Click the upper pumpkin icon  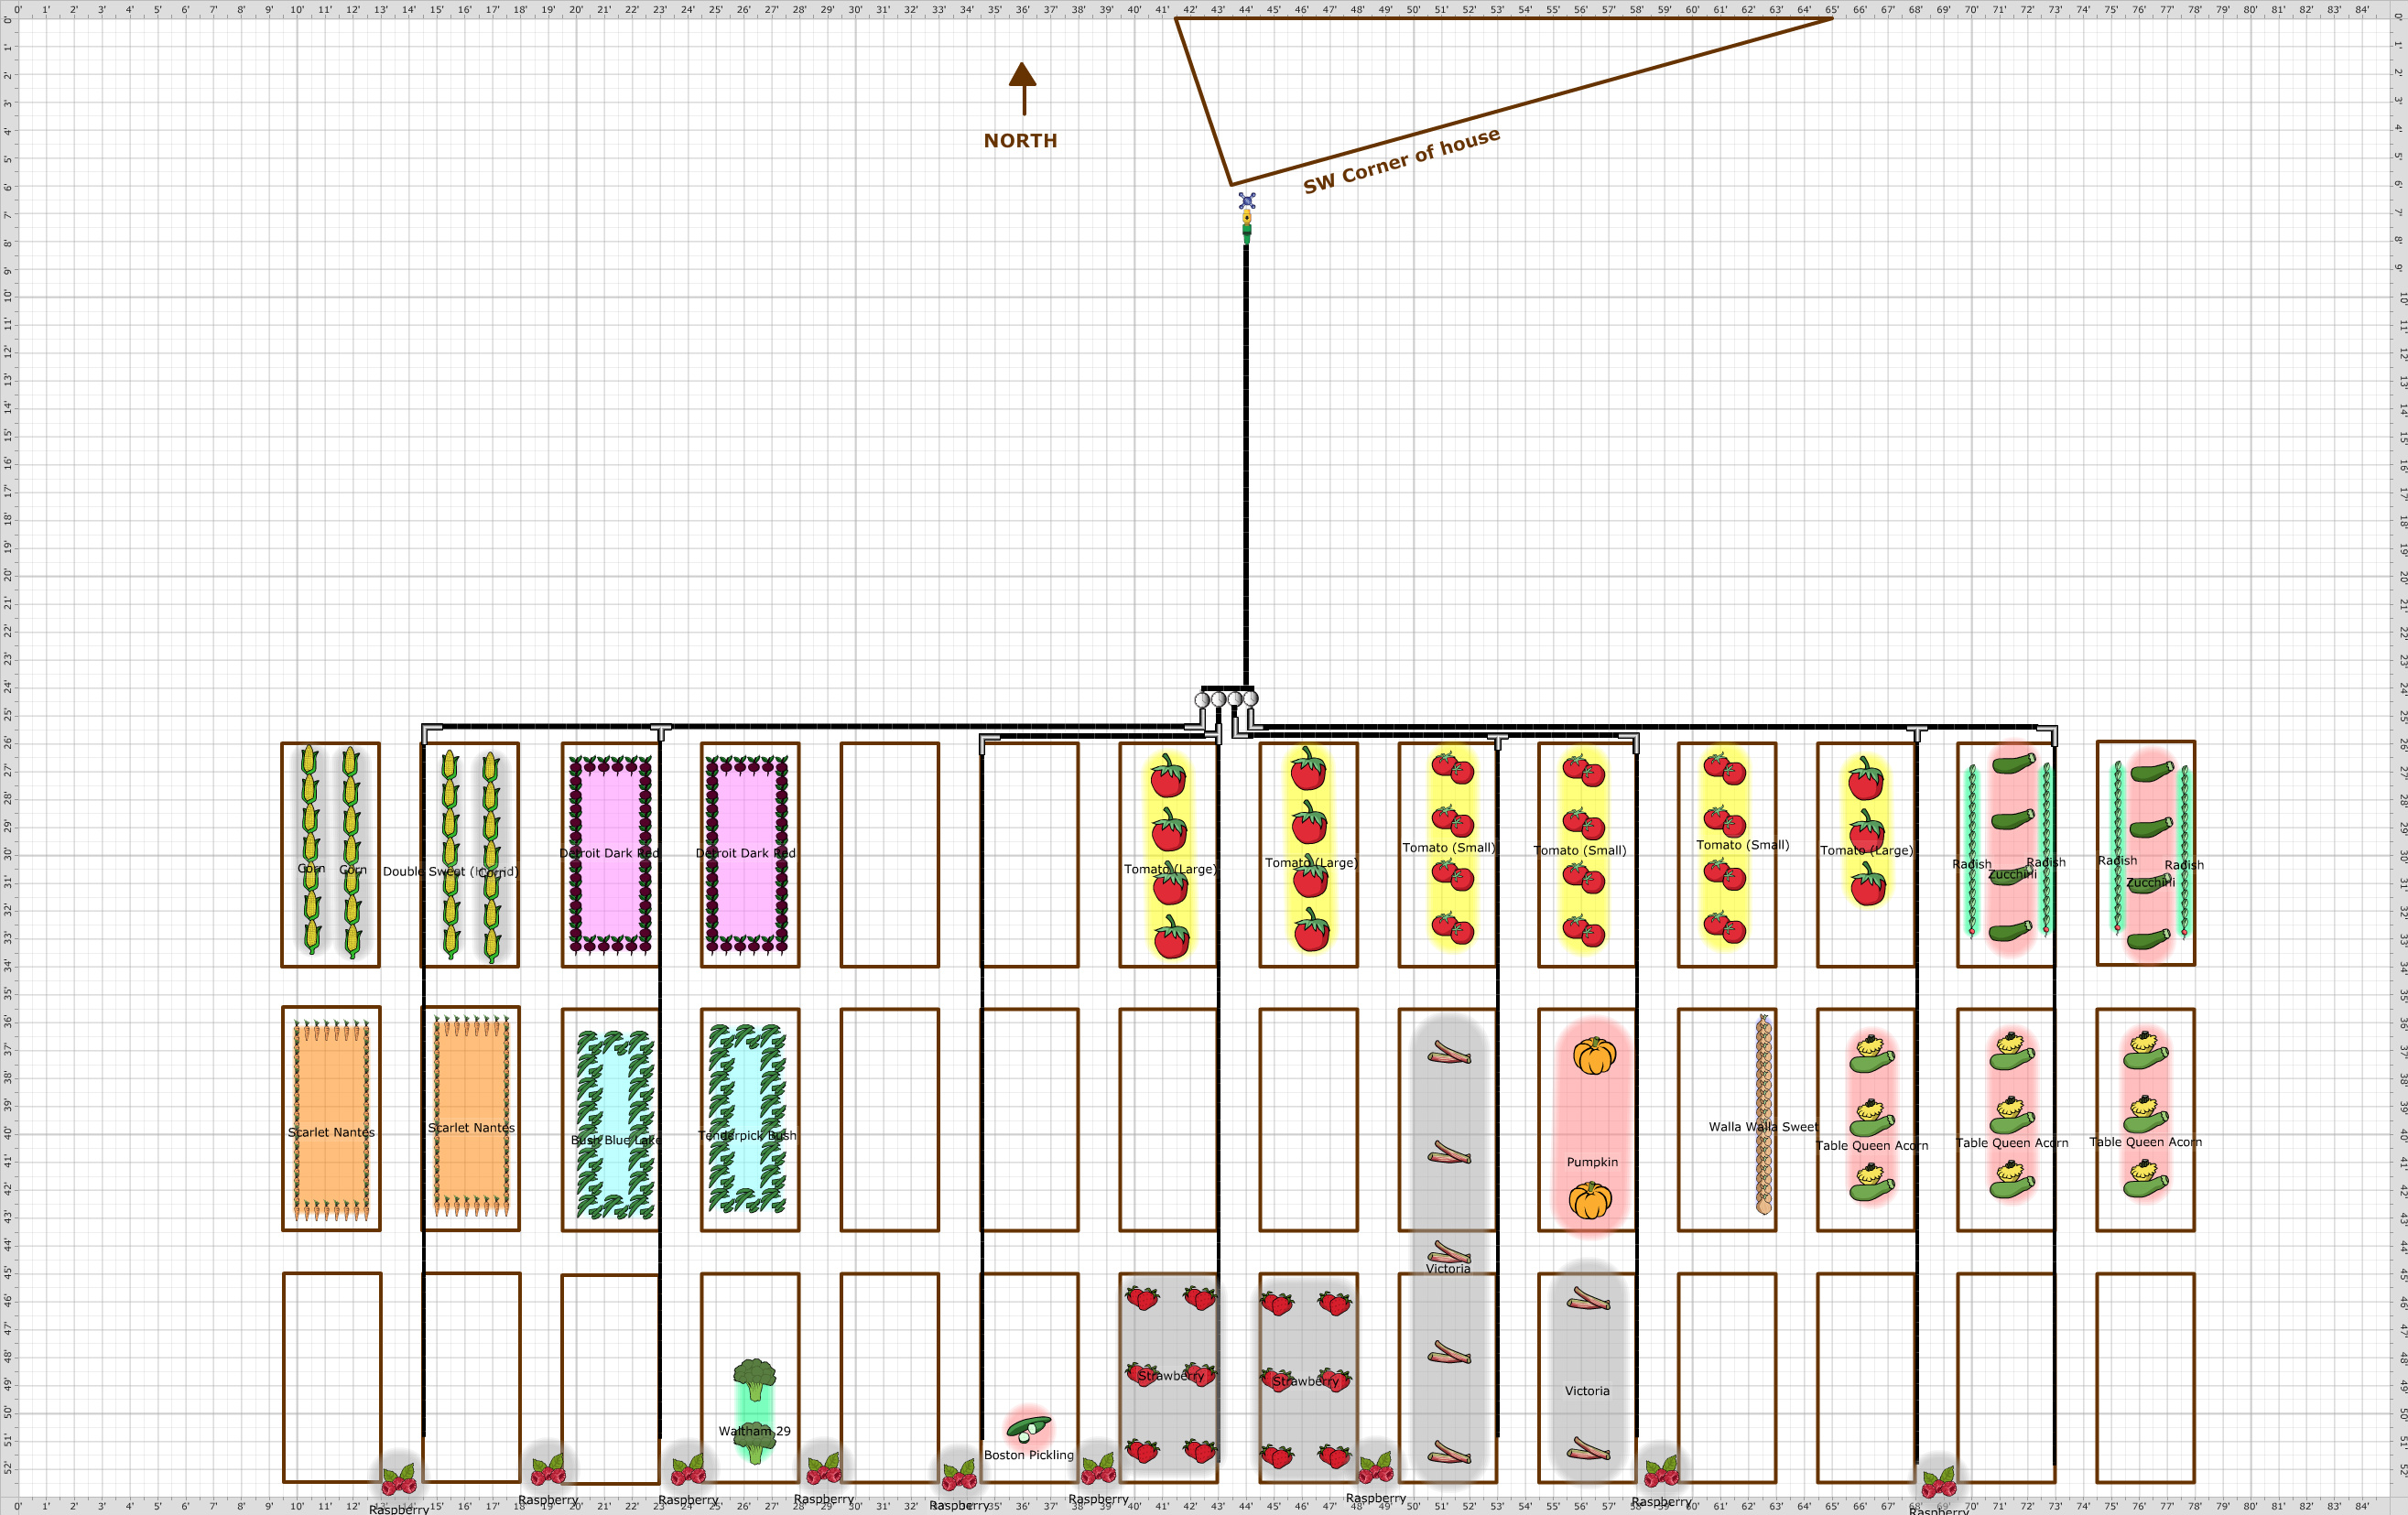1594,1055
